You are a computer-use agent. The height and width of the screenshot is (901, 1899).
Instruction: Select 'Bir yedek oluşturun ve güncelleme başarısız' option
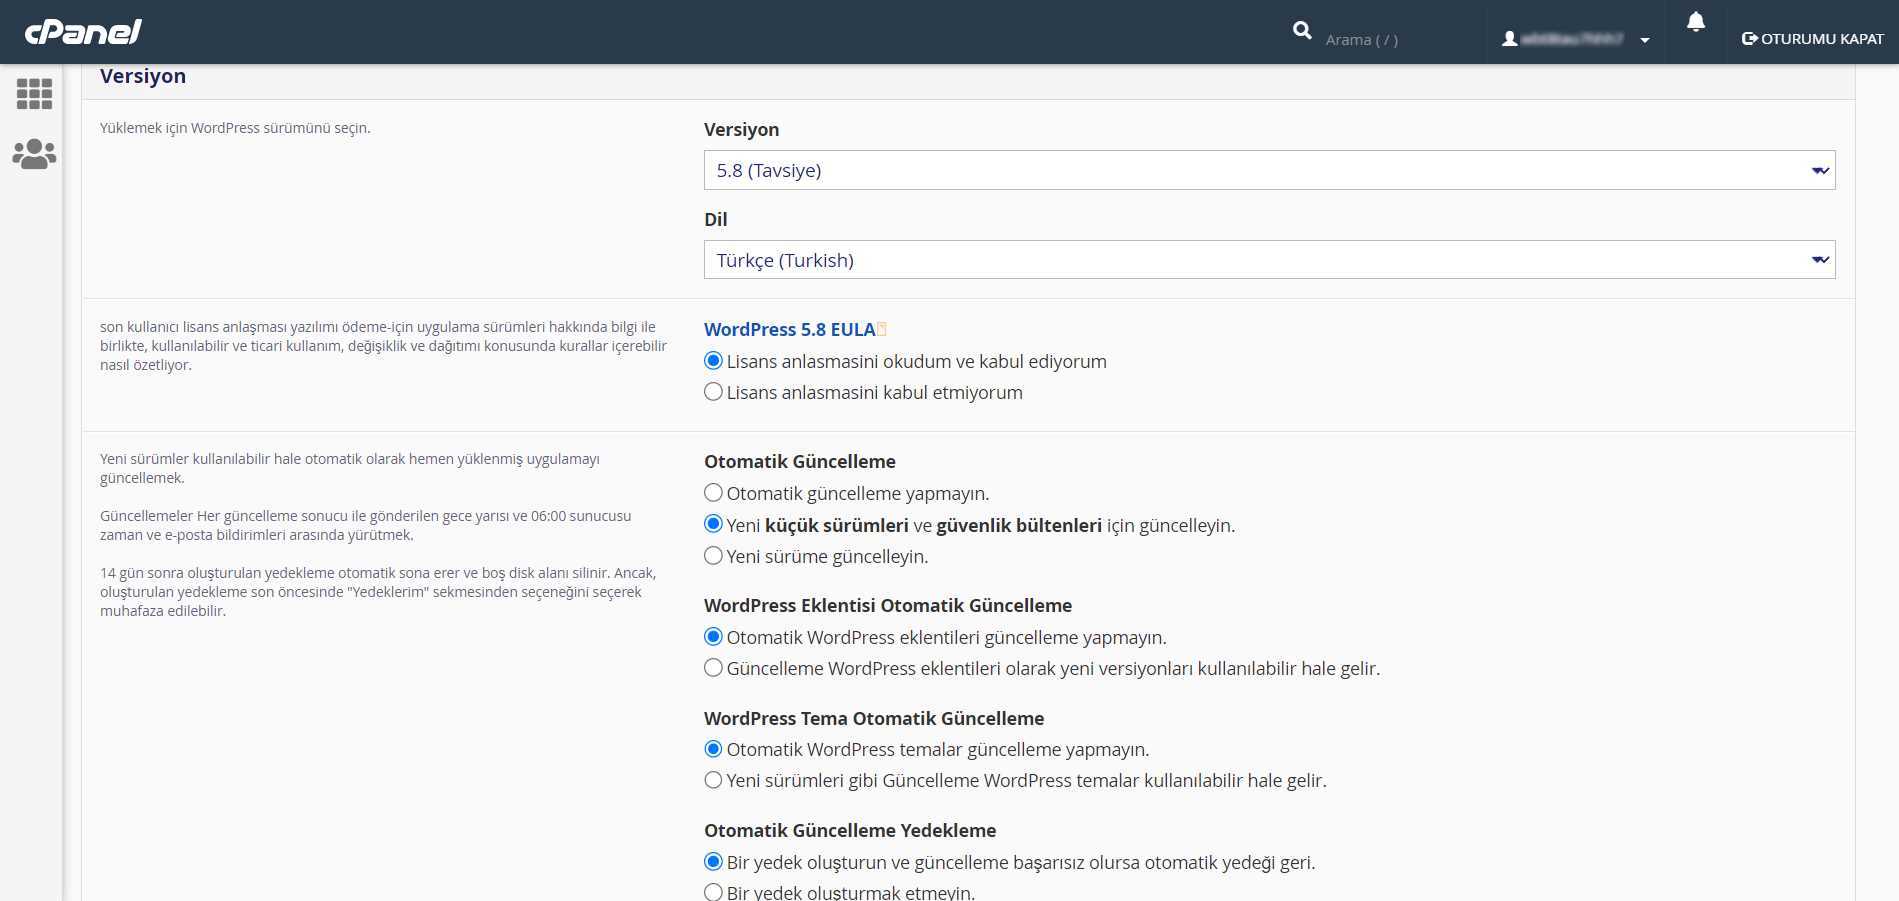tap(713, 862)
